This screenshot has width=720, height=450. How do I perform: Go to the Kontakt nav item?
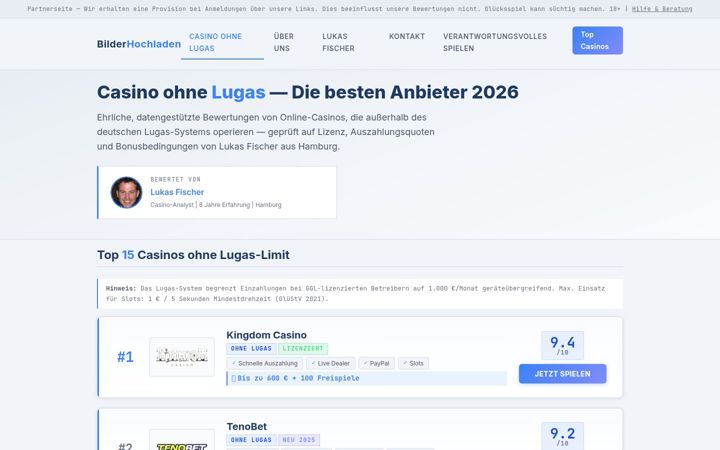(407, 36)
